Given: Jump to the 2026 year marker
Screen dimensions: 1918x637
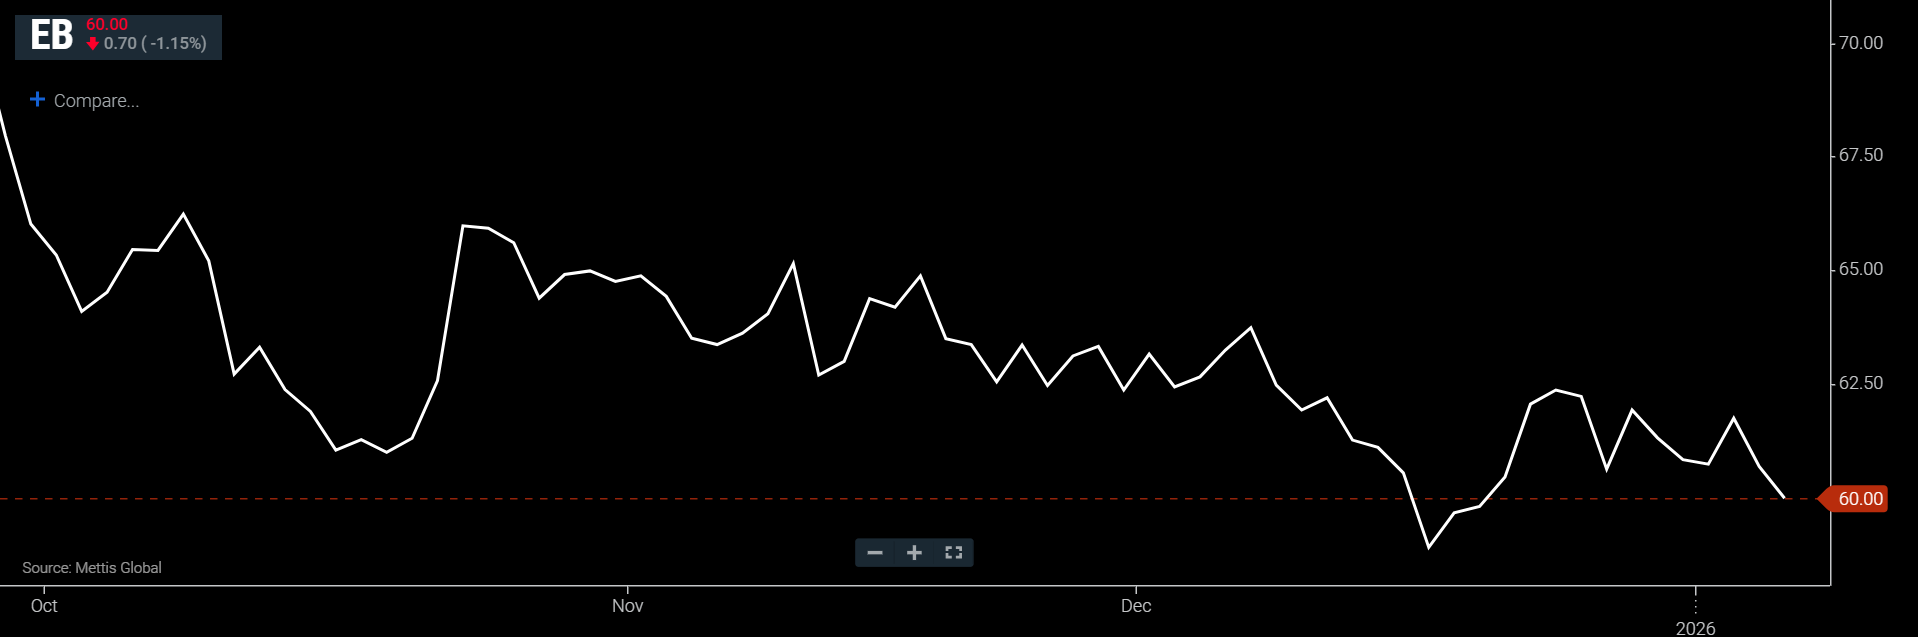Looking at the screenshot, I should (x=1695, y=627).
